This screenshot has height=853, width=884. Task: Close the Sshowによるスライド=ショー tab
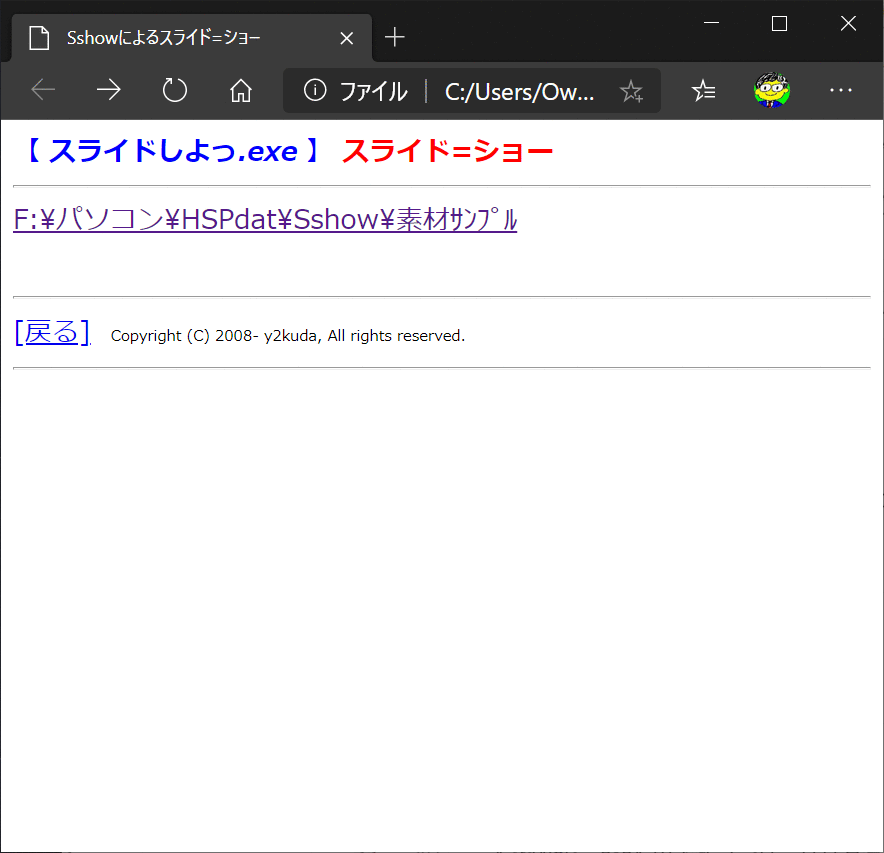click(x=347, y=38)
